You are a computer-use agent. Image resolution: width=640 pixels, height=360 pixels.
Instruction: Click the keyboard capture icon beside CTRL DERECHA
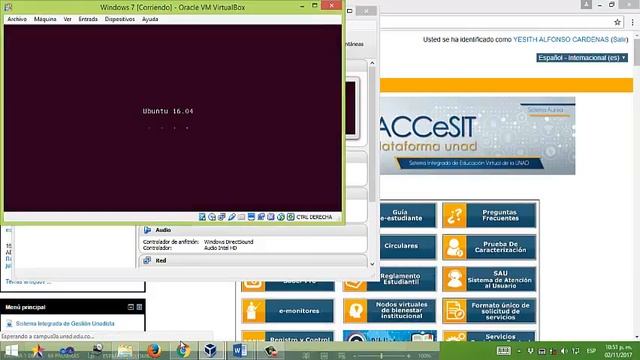(x=290, y=217)
